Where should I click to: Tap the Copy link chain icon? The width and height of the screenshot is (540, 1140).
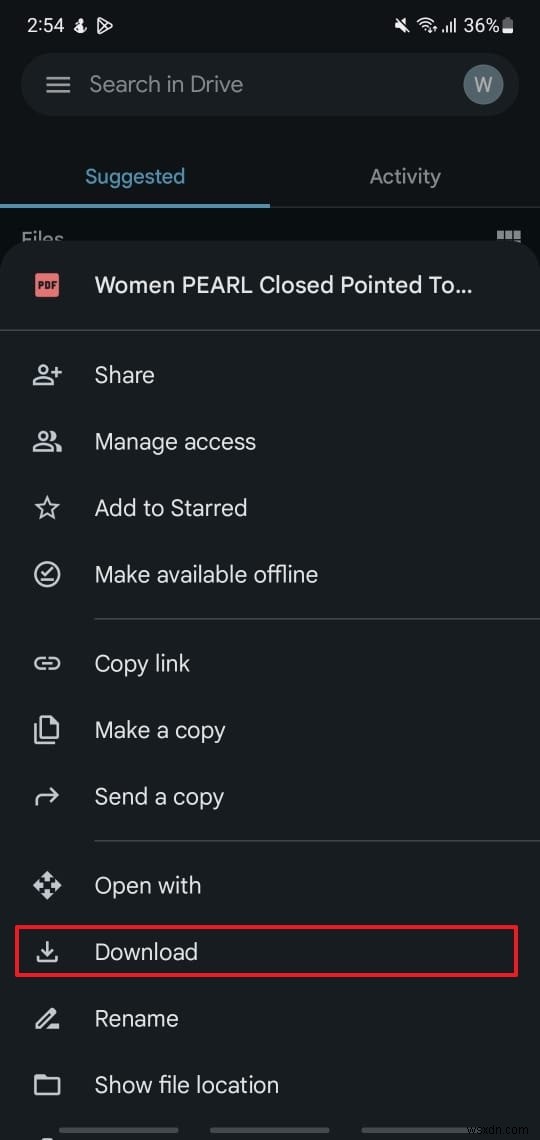(47, 663)
